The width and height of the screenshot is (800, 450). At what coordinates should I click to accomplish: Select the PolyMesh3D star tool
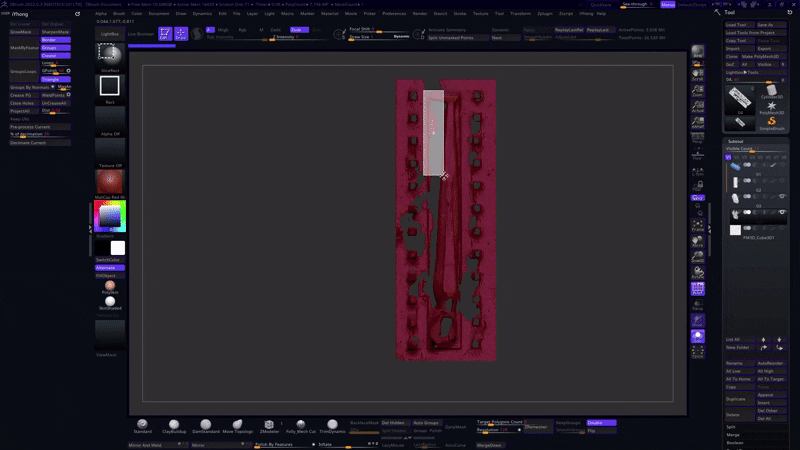click(x=771, y=108)
